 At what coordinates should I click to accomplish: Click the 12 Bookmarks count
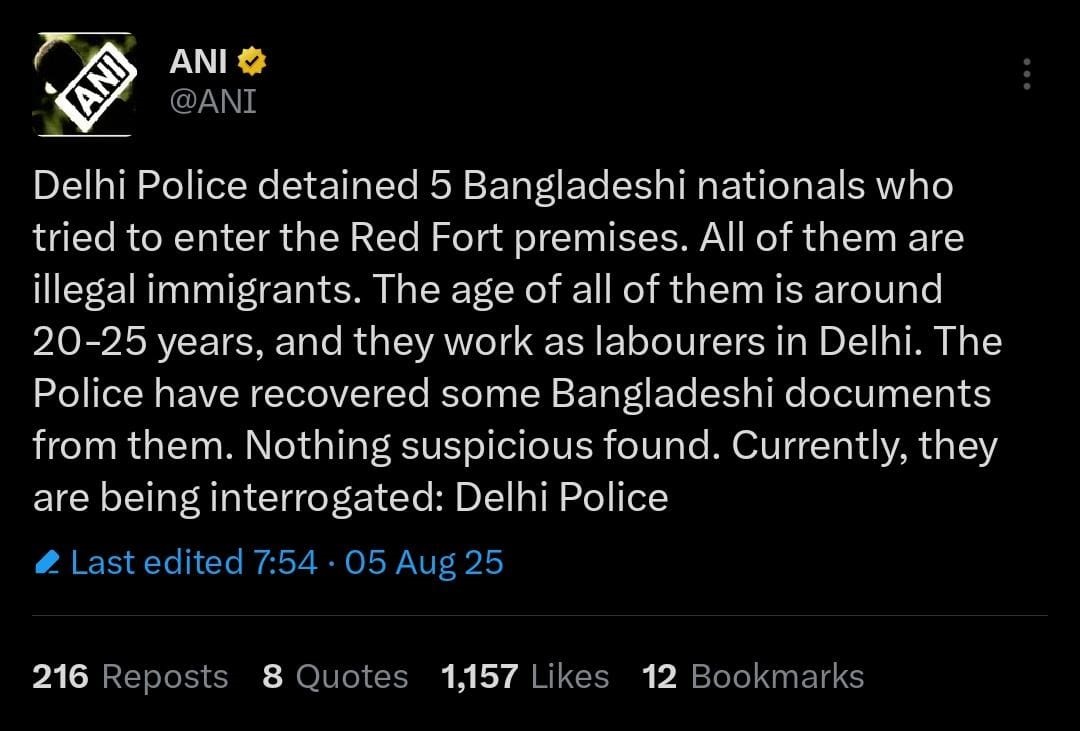[754, 676]
